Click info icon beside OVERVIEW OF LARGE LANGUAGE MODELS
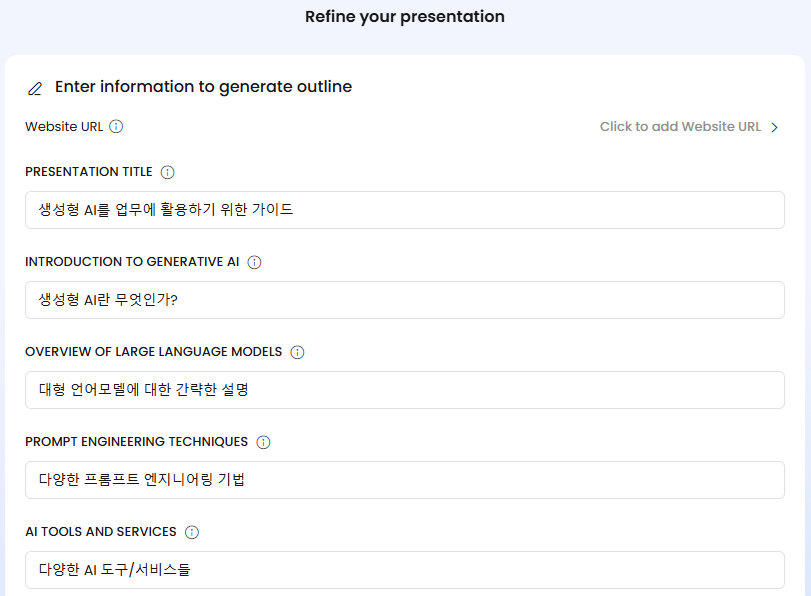 click(x=297, y=352)
